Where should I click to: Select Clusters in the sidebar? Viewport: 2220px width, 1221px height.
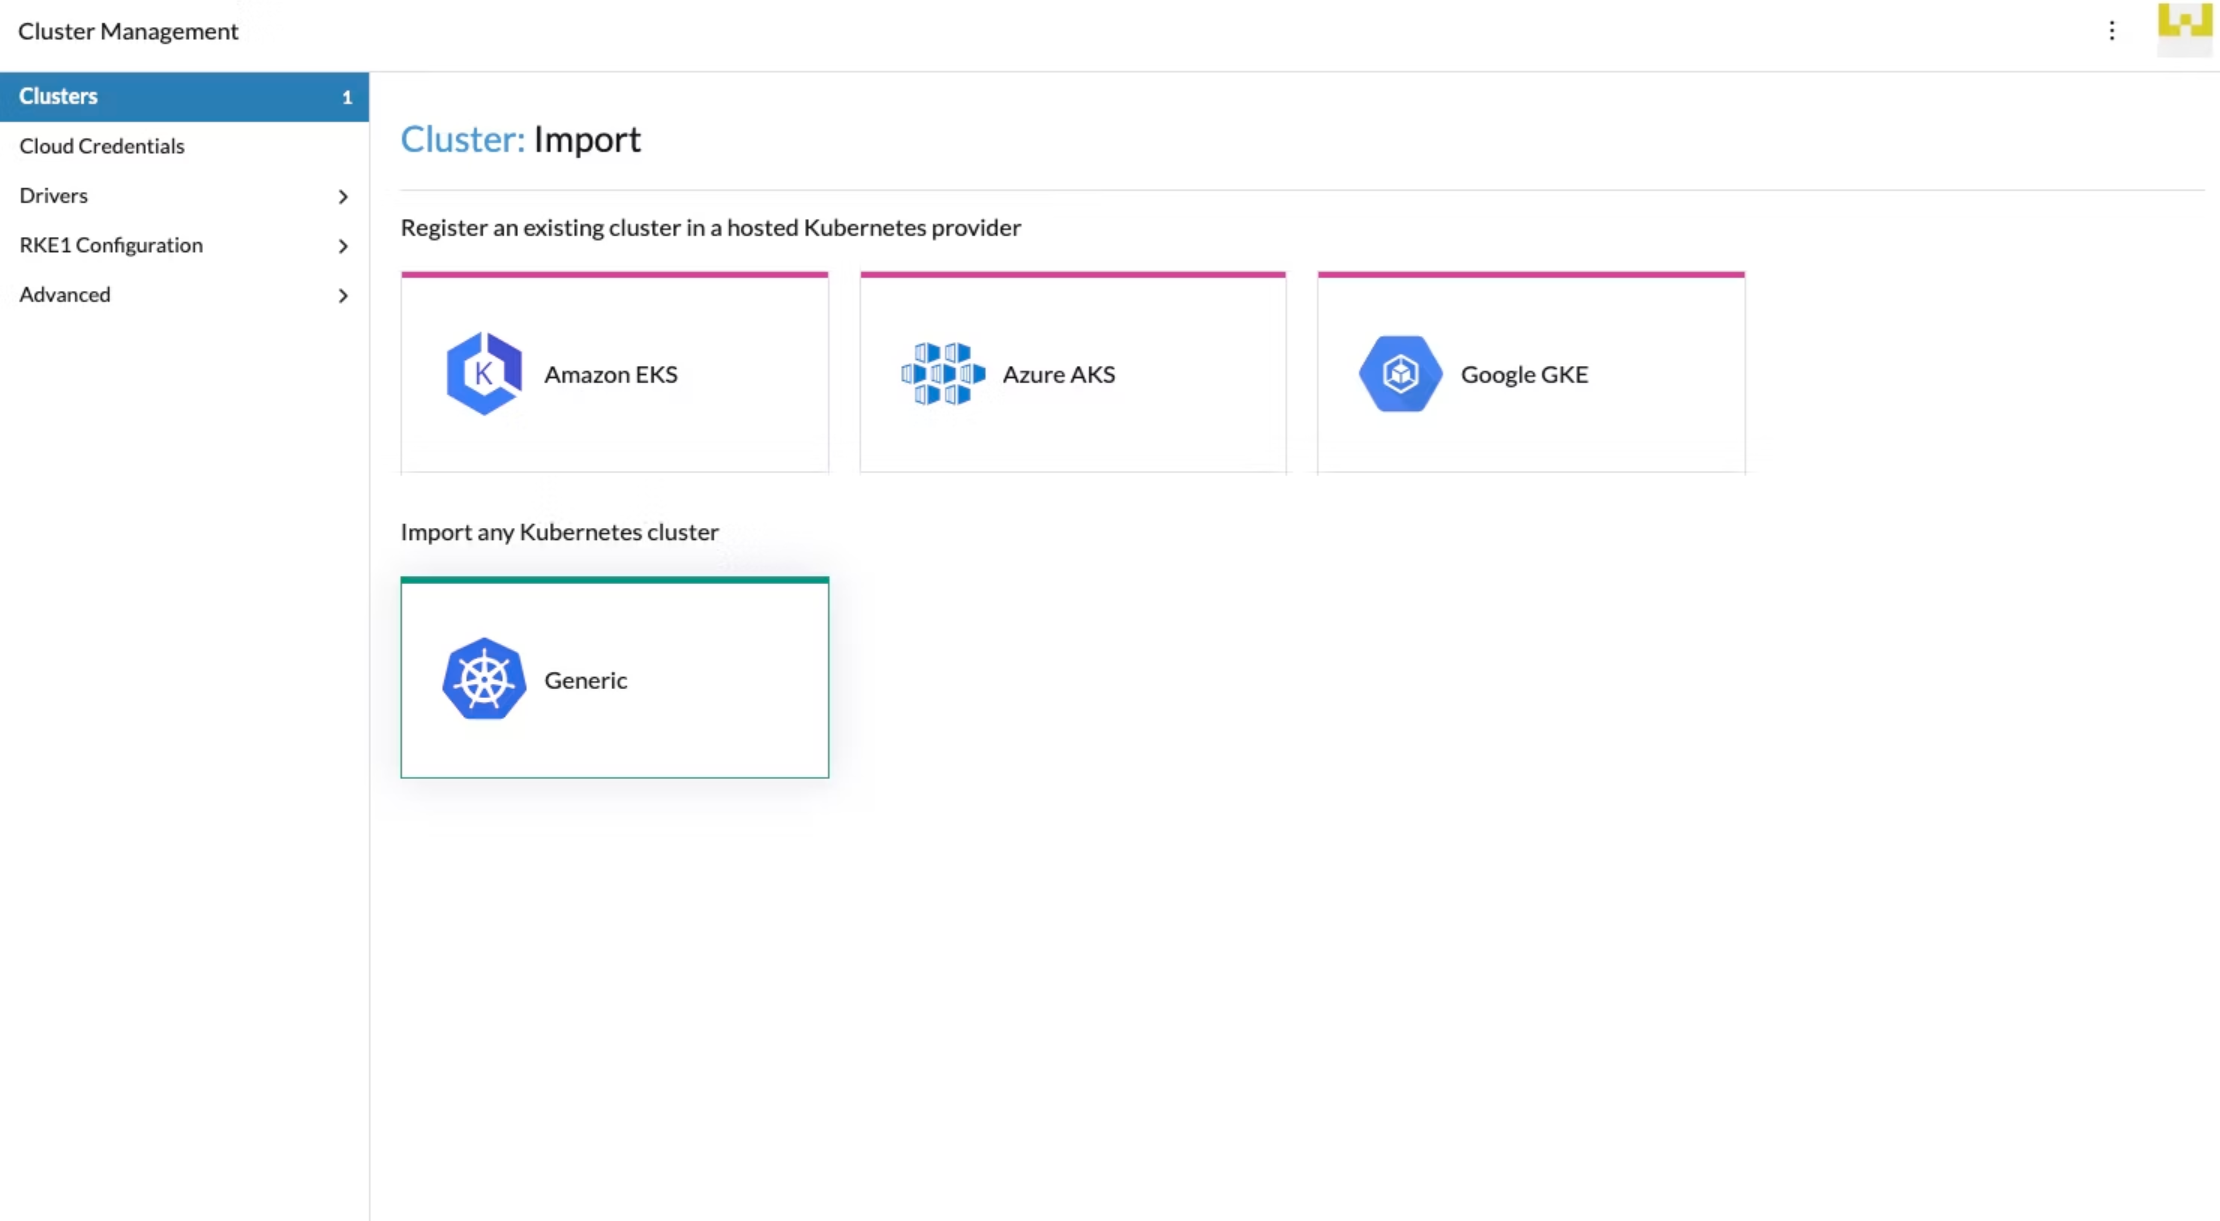point(58,96)
